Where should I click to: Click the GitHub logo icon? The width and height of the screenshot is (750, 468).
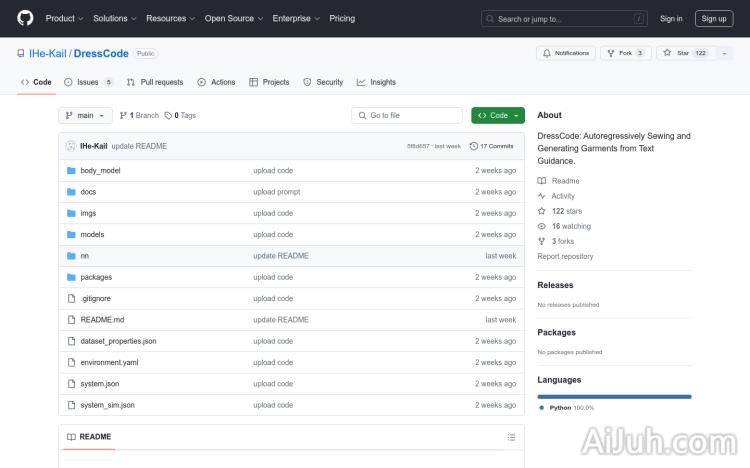point(25,18)
